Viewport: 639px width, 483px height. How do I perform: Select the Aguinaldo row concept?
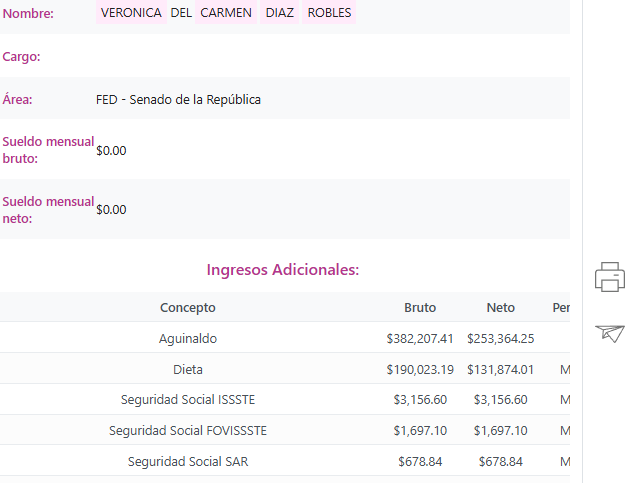[187, 339]
